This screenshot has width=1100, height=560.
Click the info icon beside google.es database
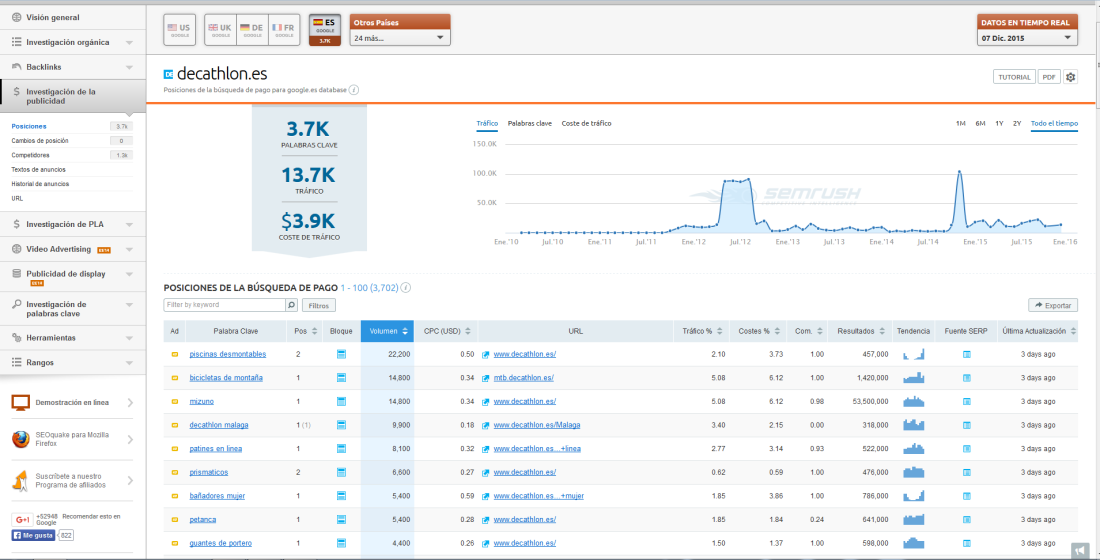pos(354,90)
